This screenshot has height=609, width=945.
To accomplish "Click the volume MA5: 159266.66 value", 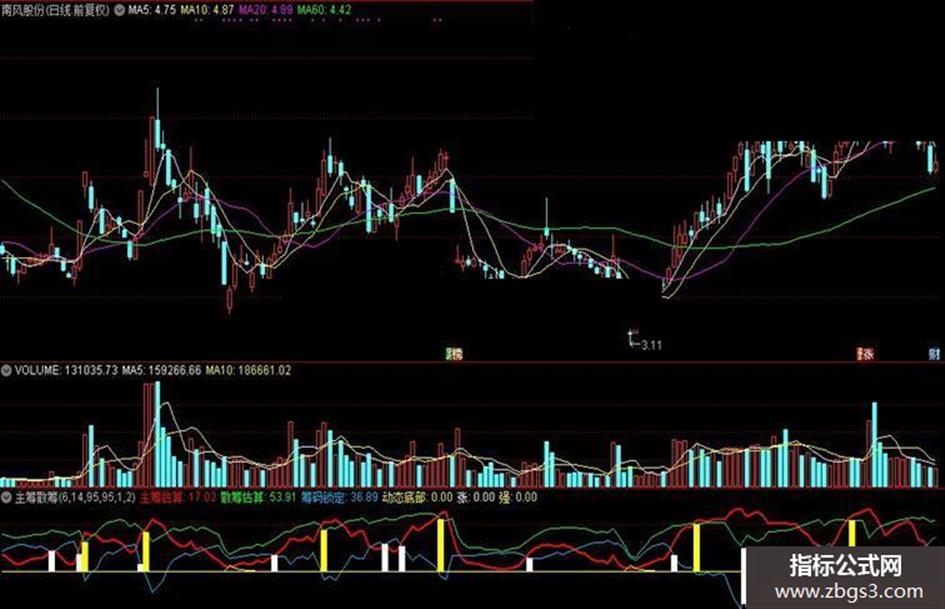I will pyautogui.click(x=162, y=370).
